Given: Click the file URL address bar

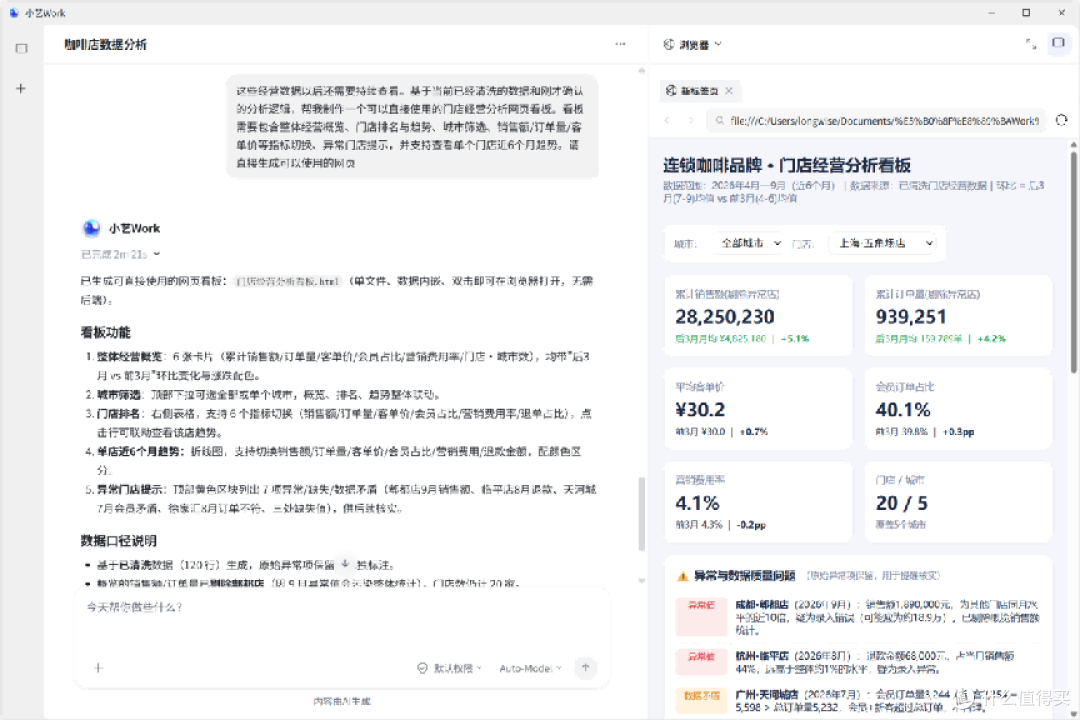Looking at the screenshot, I should 877,121.
